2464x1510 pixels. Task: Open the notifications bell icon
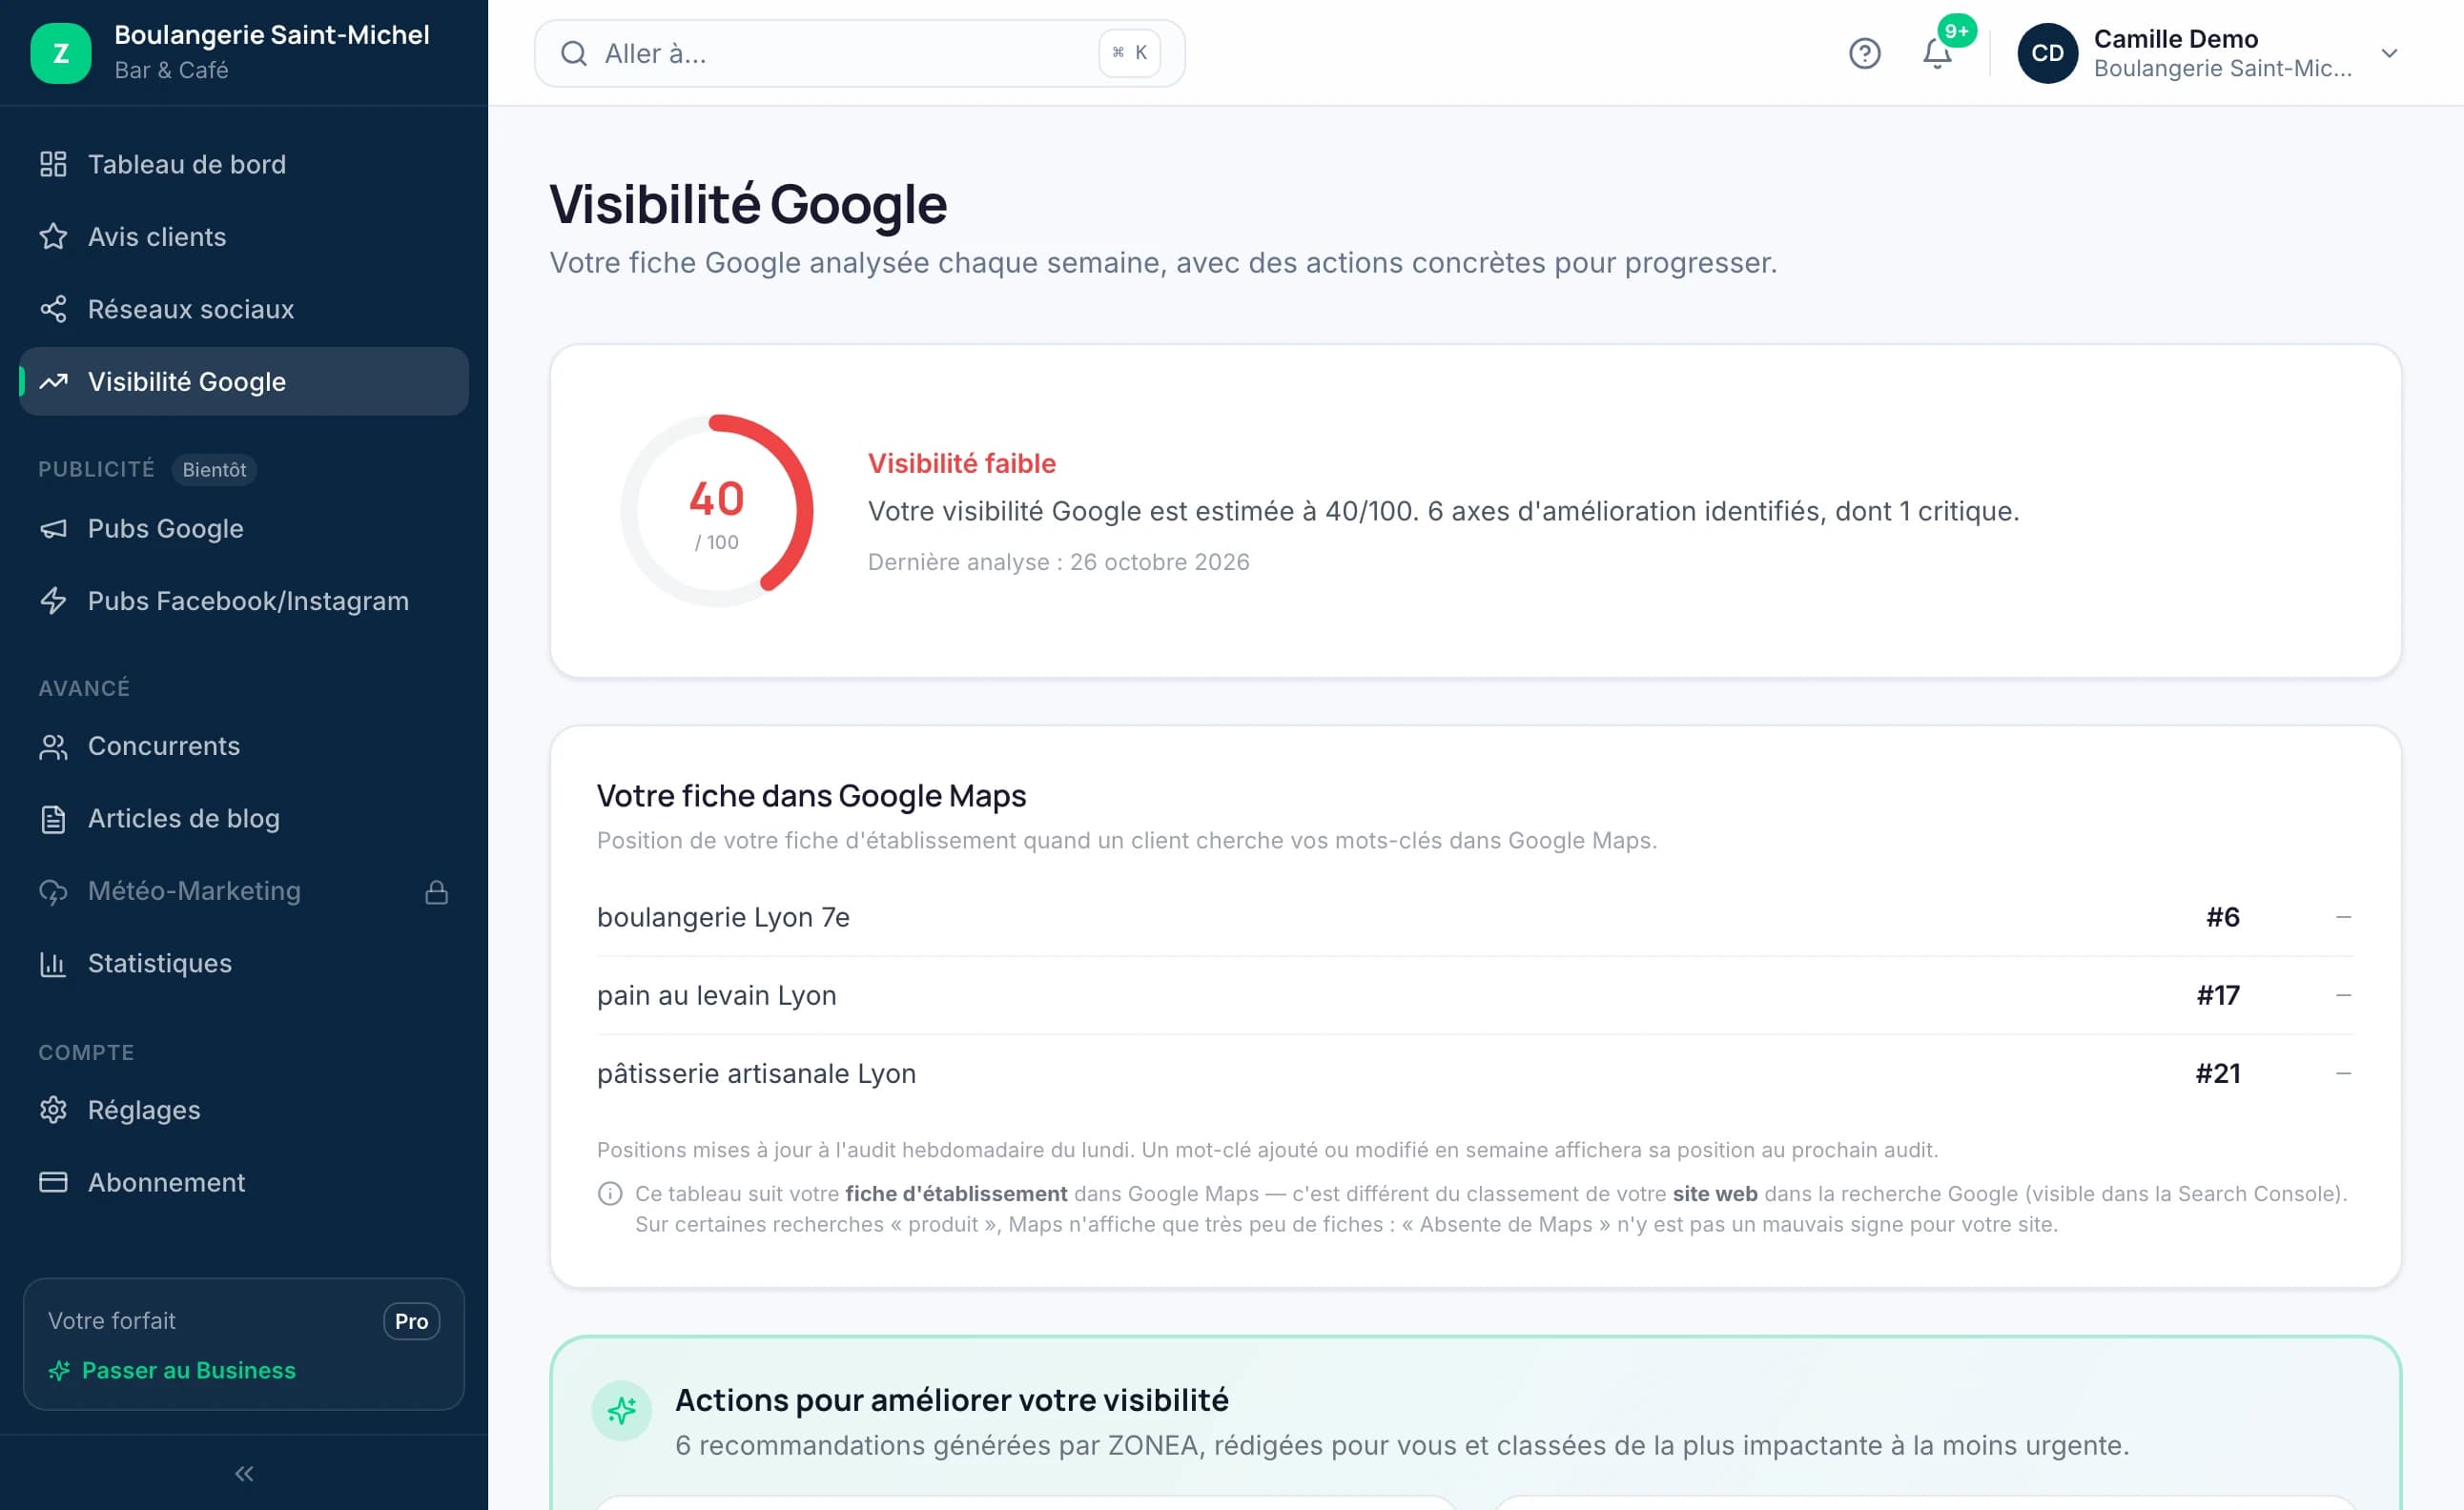1937,53
